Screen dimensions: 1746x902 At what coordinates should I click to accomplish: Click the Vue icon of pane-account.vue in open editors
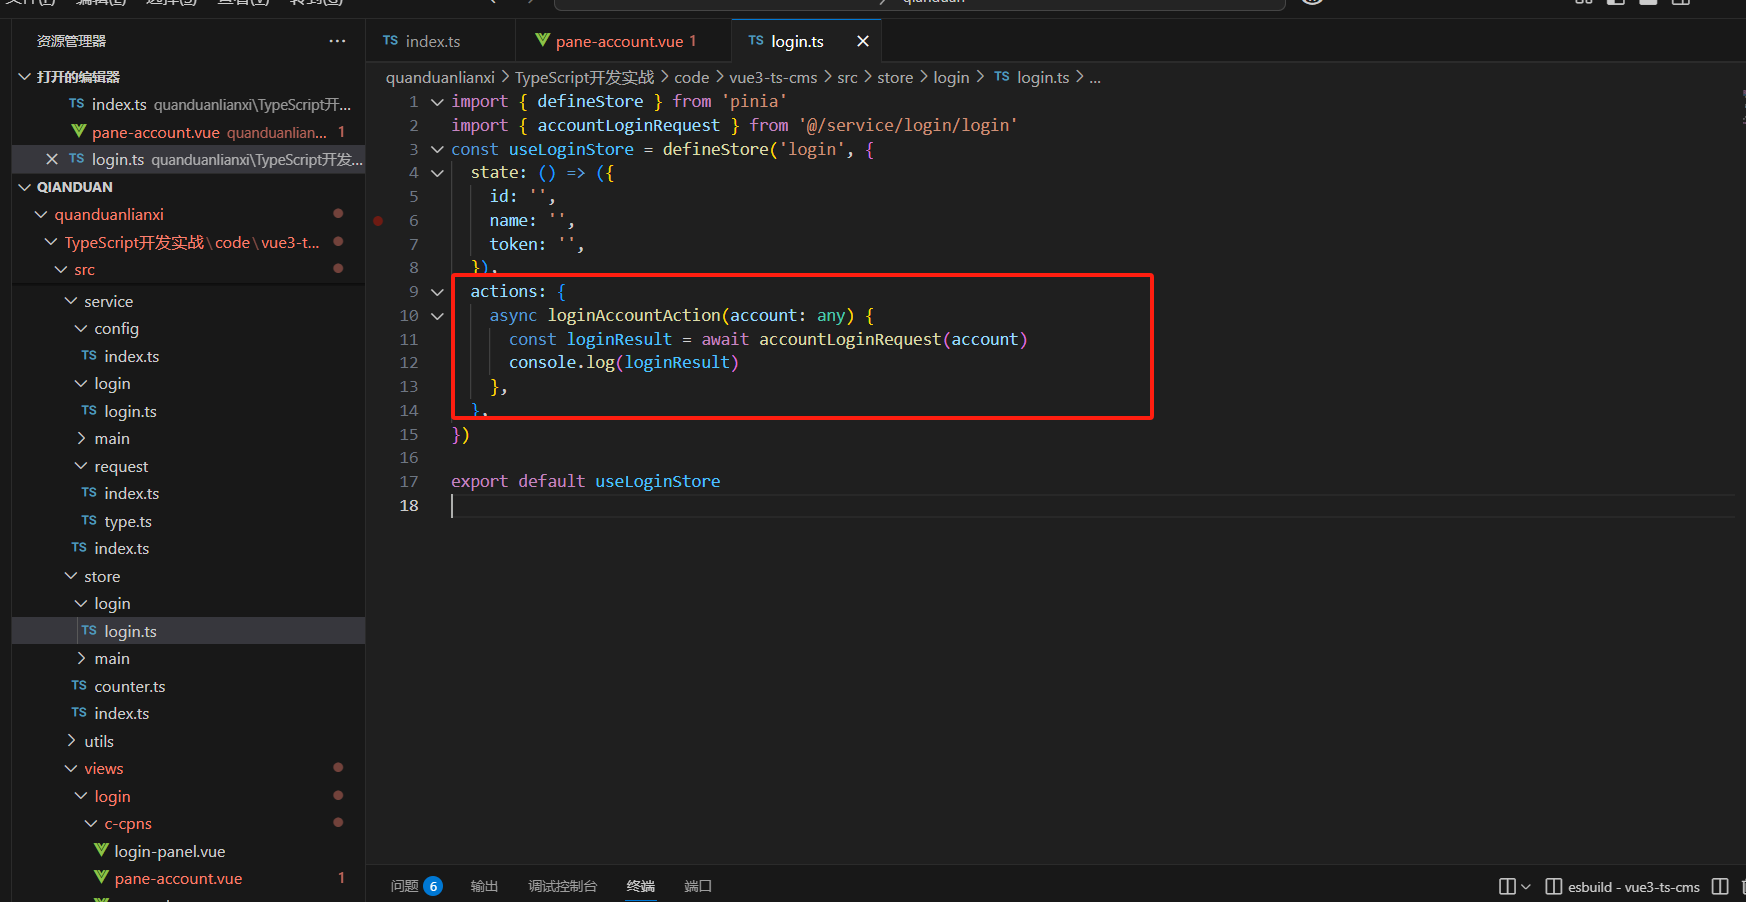[x=79, y=132]
